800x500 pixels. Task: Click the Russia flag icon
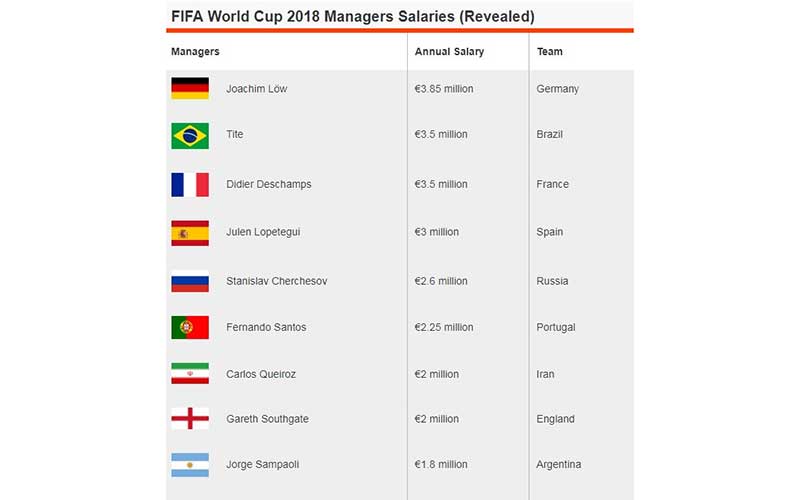click(190, 281)
